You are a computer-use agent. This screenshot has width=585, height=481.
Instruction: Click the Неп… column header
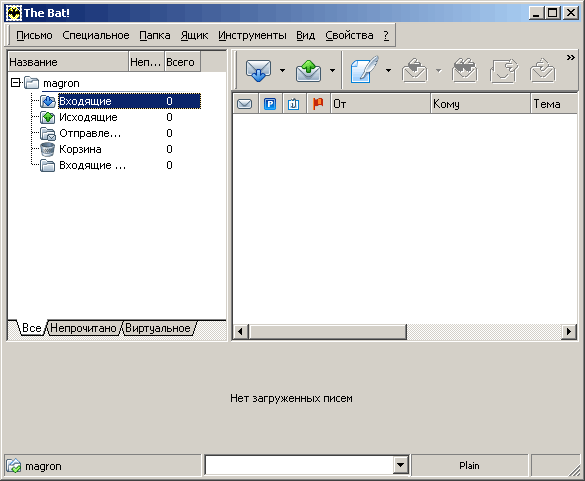(146, 62)
